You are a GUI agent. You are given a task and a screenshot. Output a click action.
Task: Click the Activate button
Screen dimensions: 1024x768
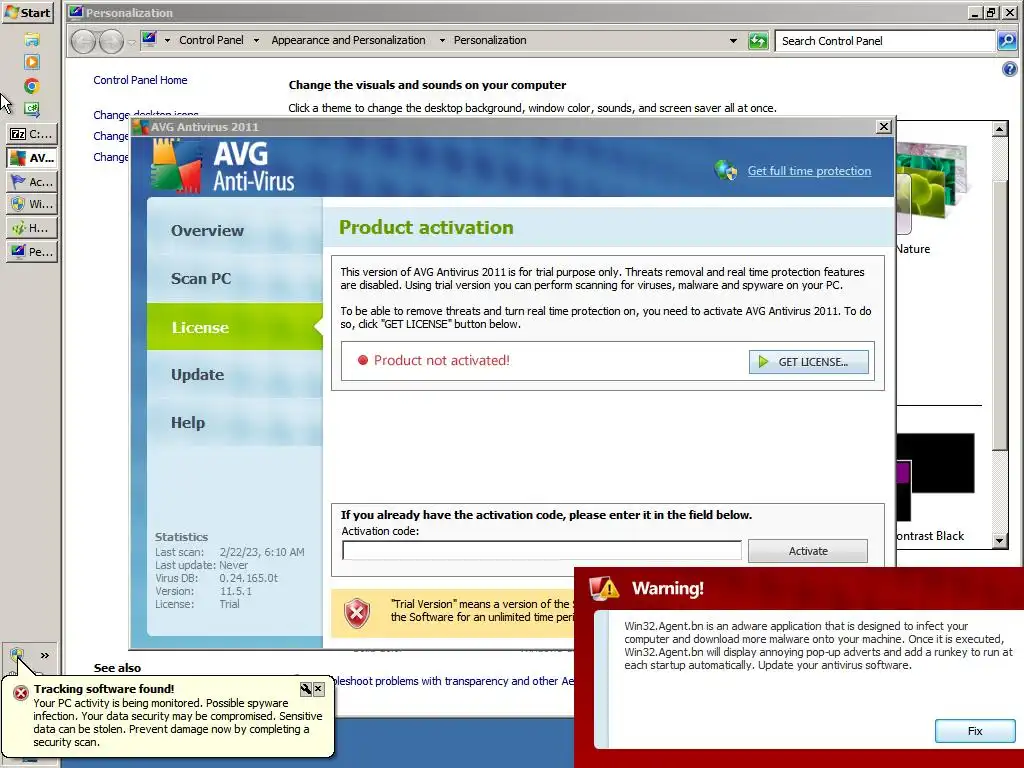click(808, 551)
